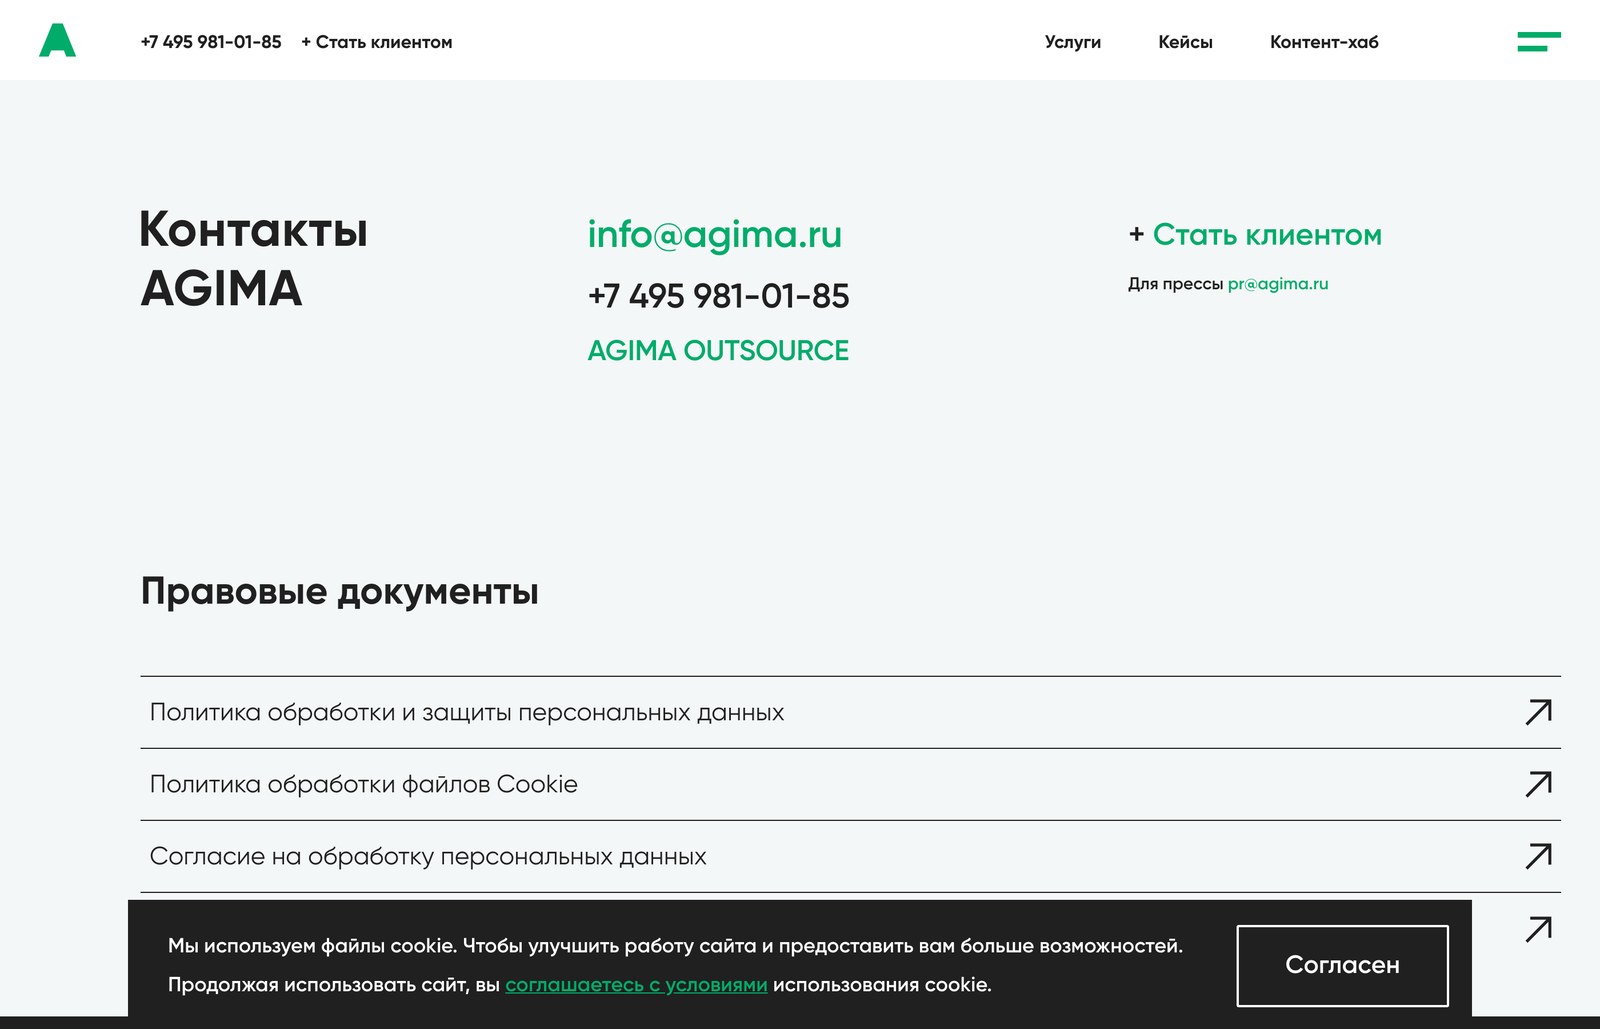Open 'Согласие на обработку персональных данных'
The image size is (1600, 1029).
[850, 856]
